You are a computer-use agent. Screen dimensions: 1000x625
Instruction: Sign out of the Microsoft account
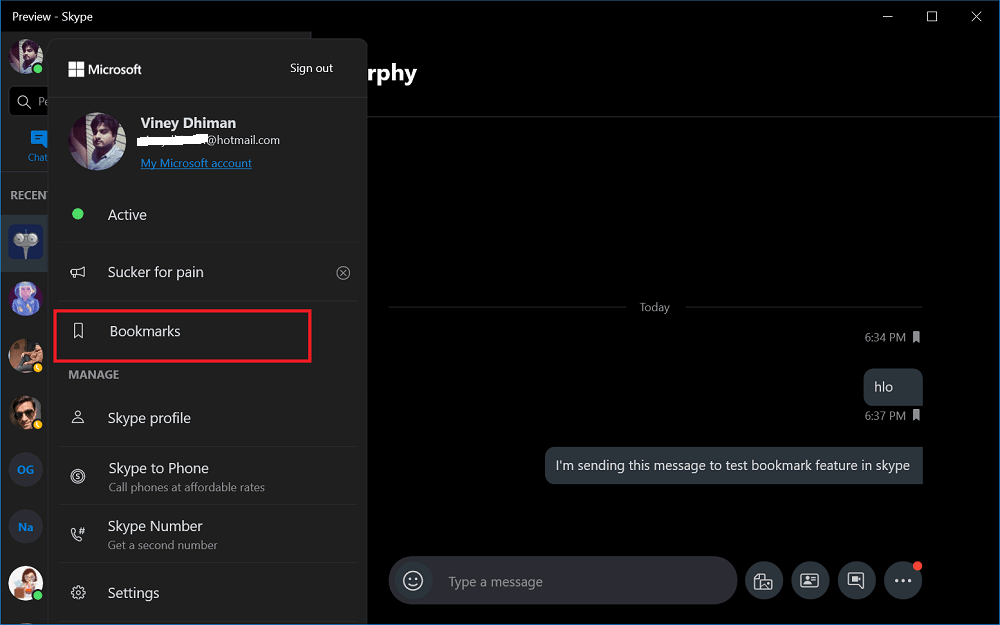pos(311,68)
